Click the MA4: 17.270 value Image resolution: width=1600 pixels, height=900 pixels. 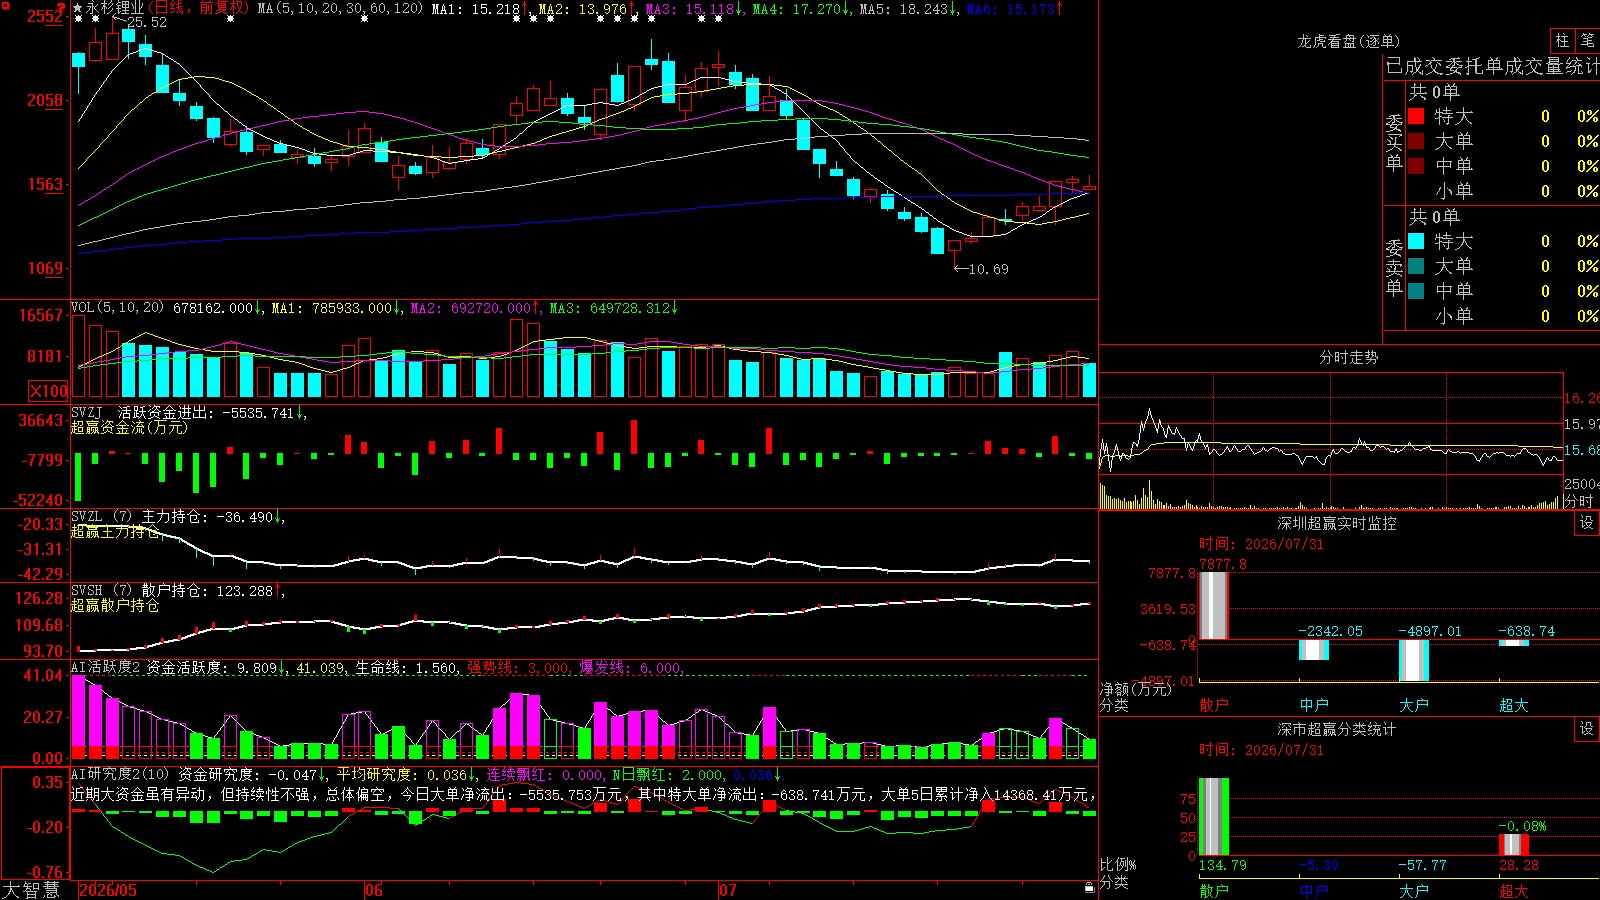[797, 8]
